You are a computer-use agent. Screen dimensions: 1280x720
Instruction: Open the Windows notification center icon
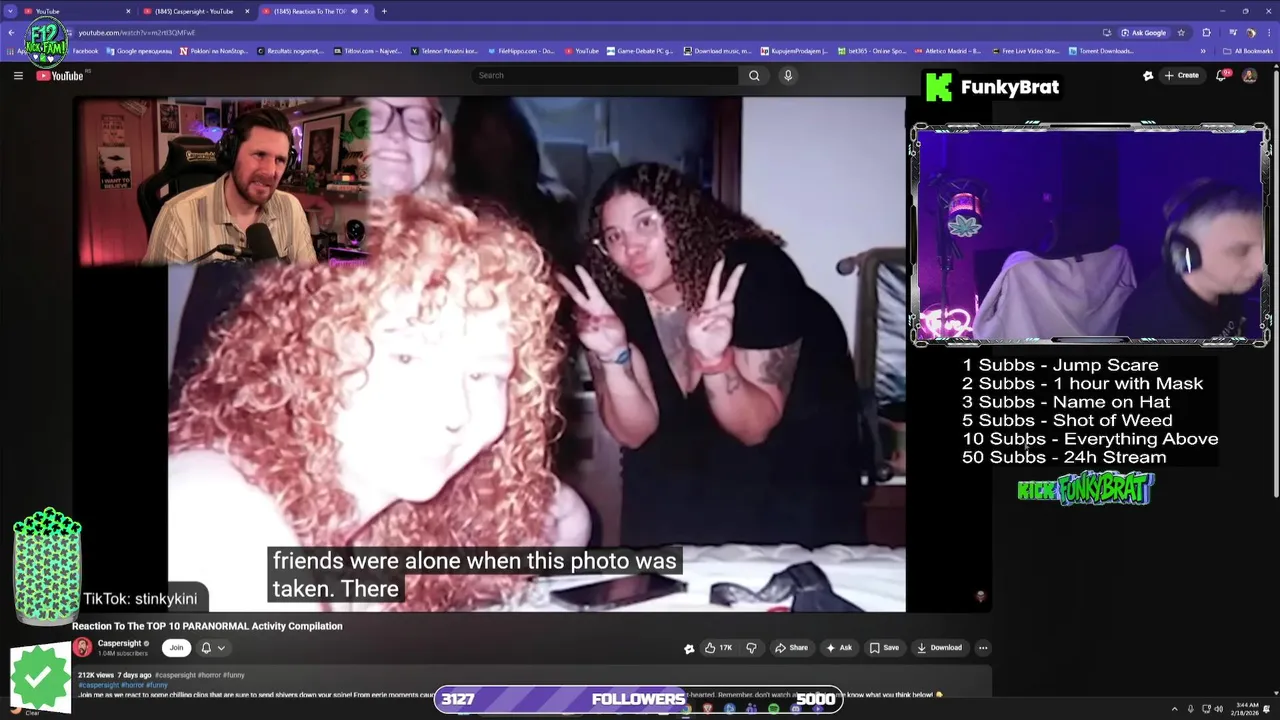[x=1267, y=709]
